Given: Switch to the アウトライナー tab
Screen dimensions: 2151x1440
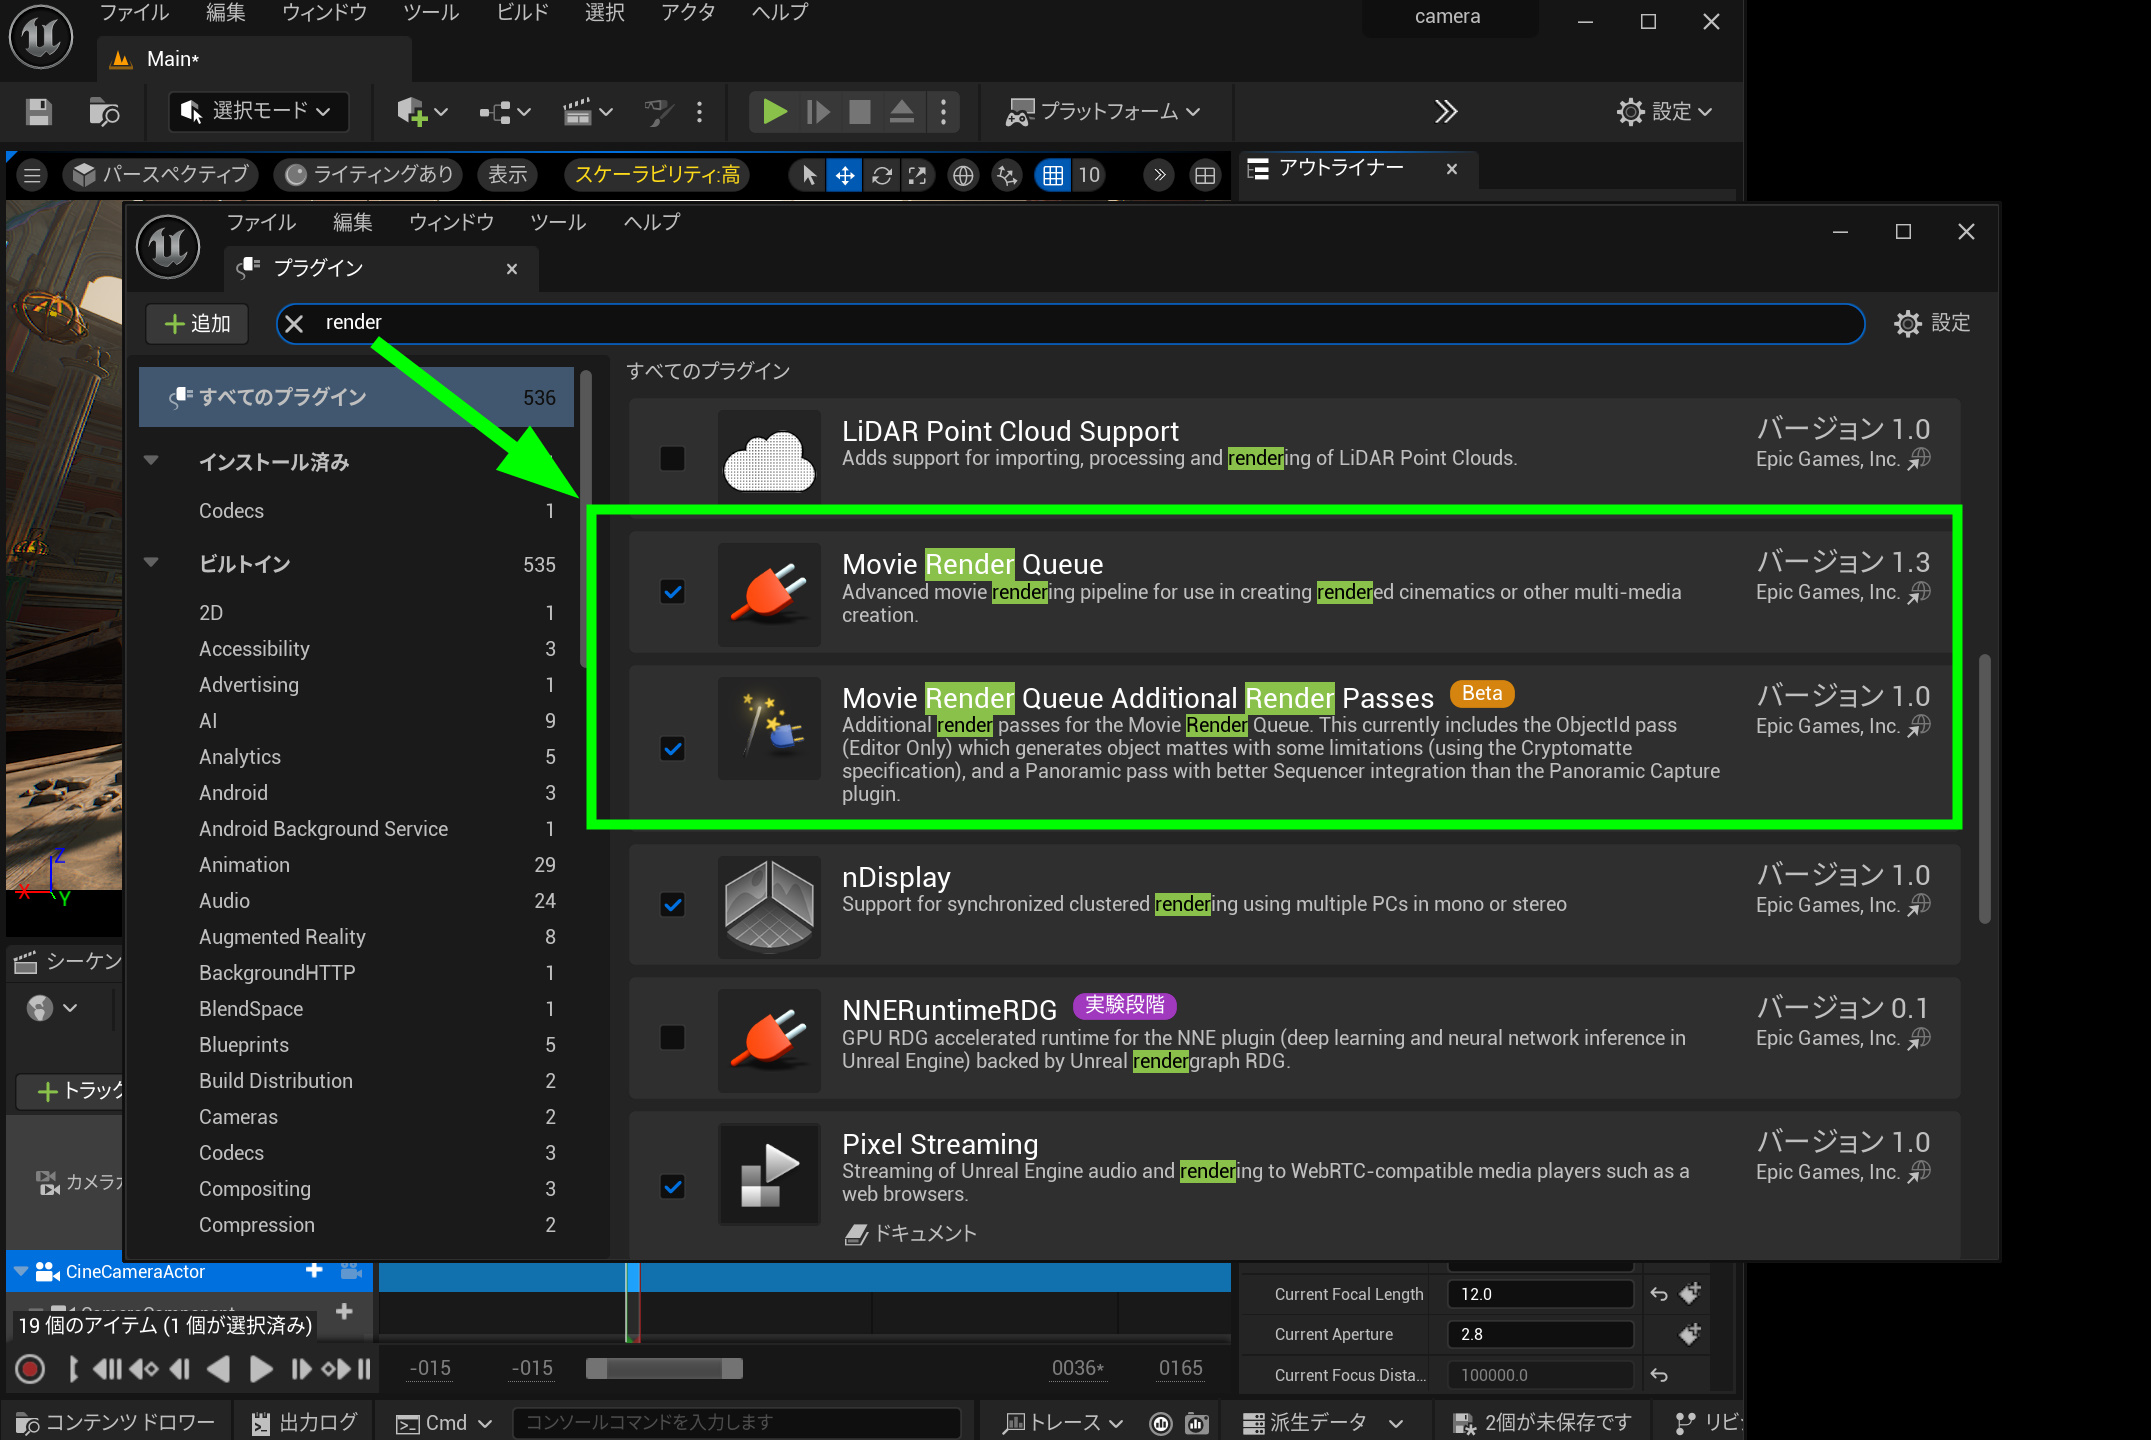Looking at the screenshot, I should click(1340, 168).
